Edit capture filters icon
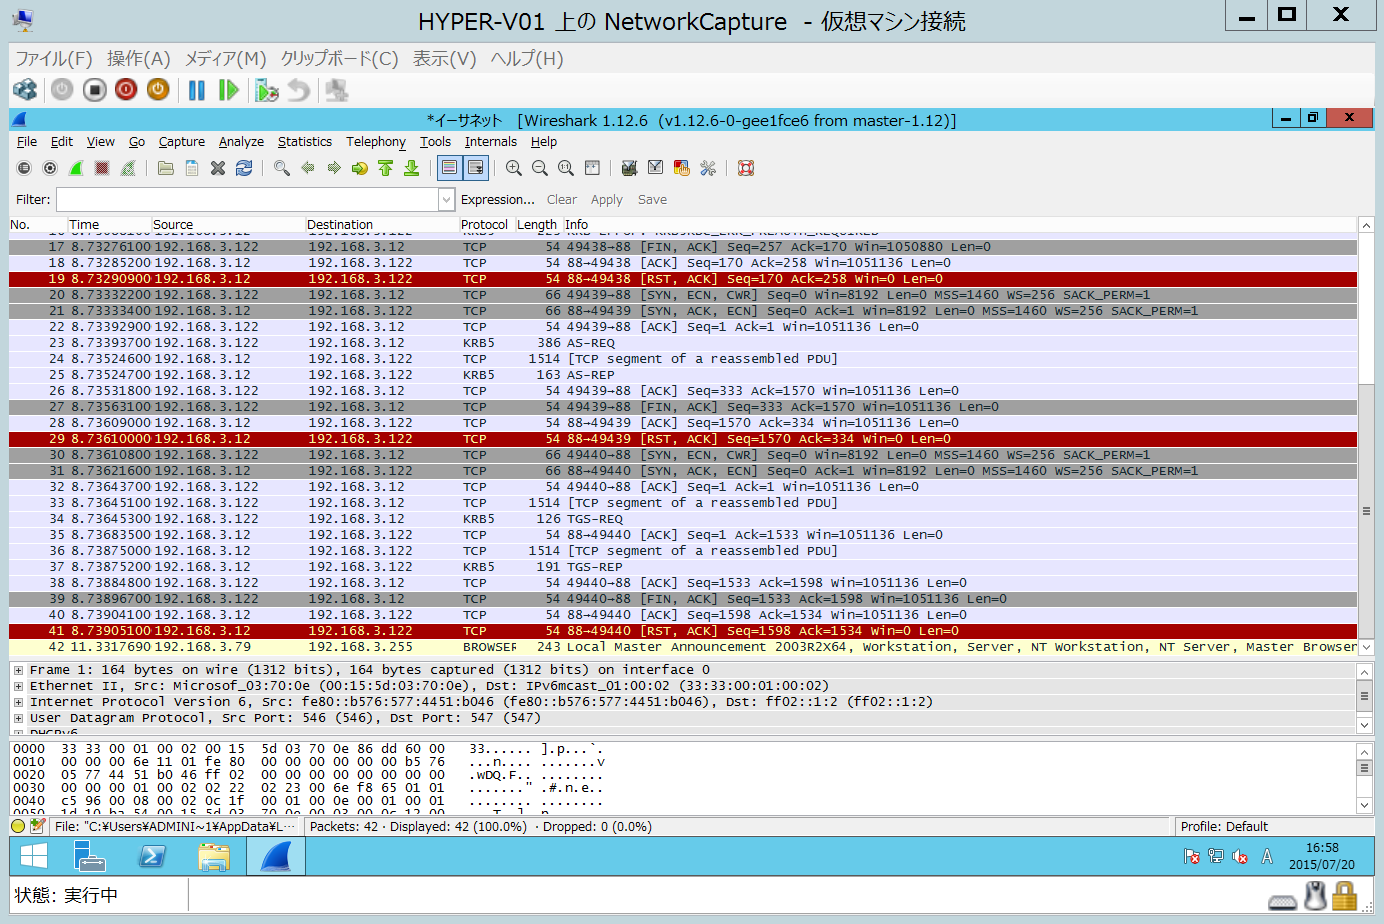This screenshot has height=924, width=1384. [629, 168]
